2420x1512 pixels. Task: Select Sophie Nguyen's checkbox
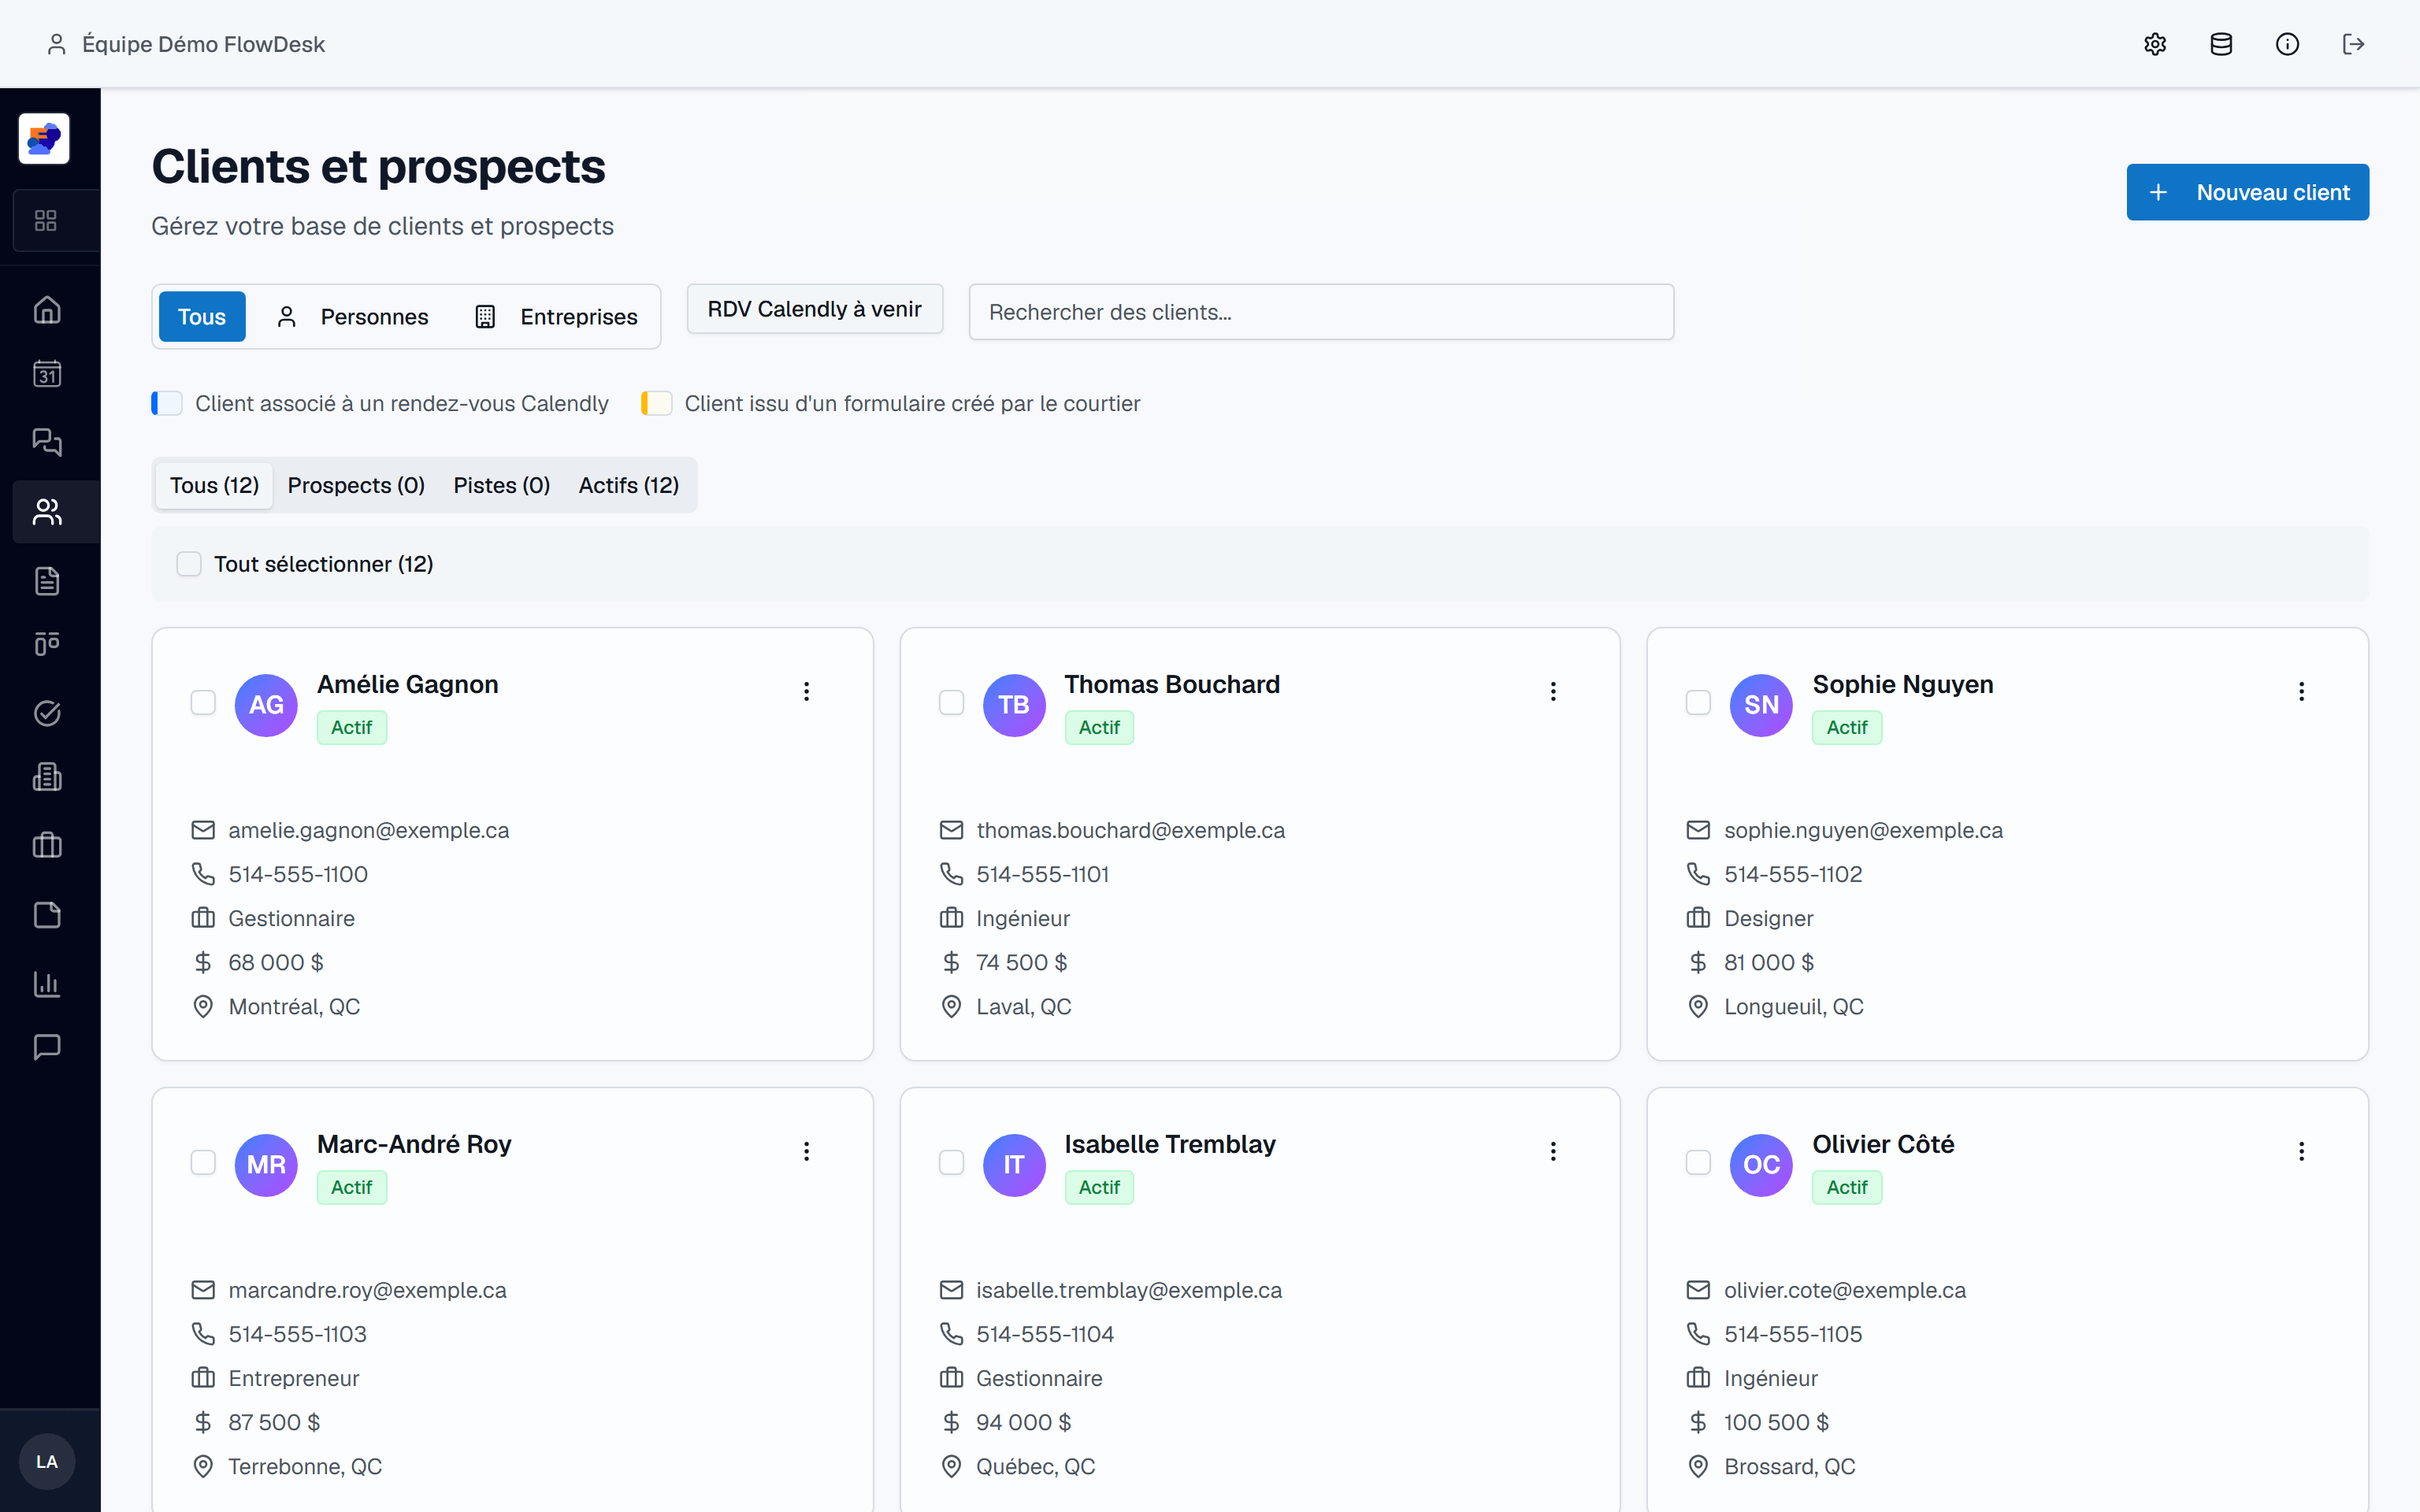point(1698,703)
